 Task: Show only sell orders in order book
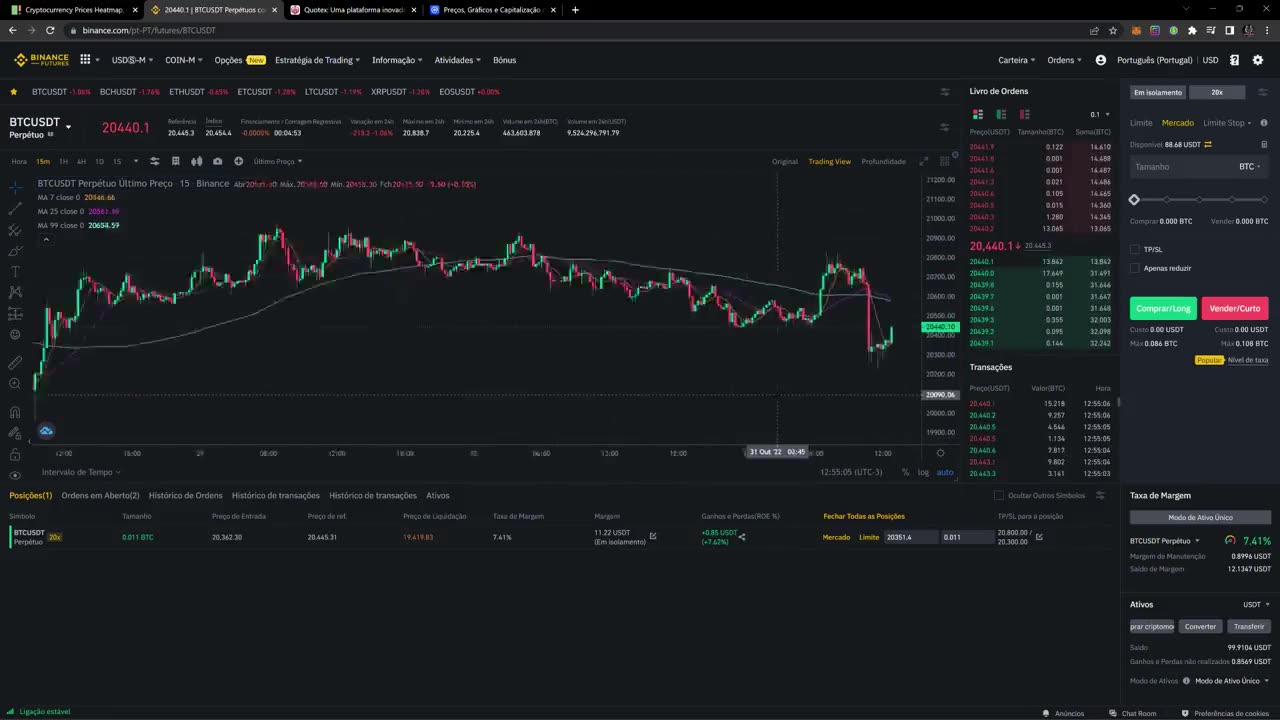coord(1024,114)
